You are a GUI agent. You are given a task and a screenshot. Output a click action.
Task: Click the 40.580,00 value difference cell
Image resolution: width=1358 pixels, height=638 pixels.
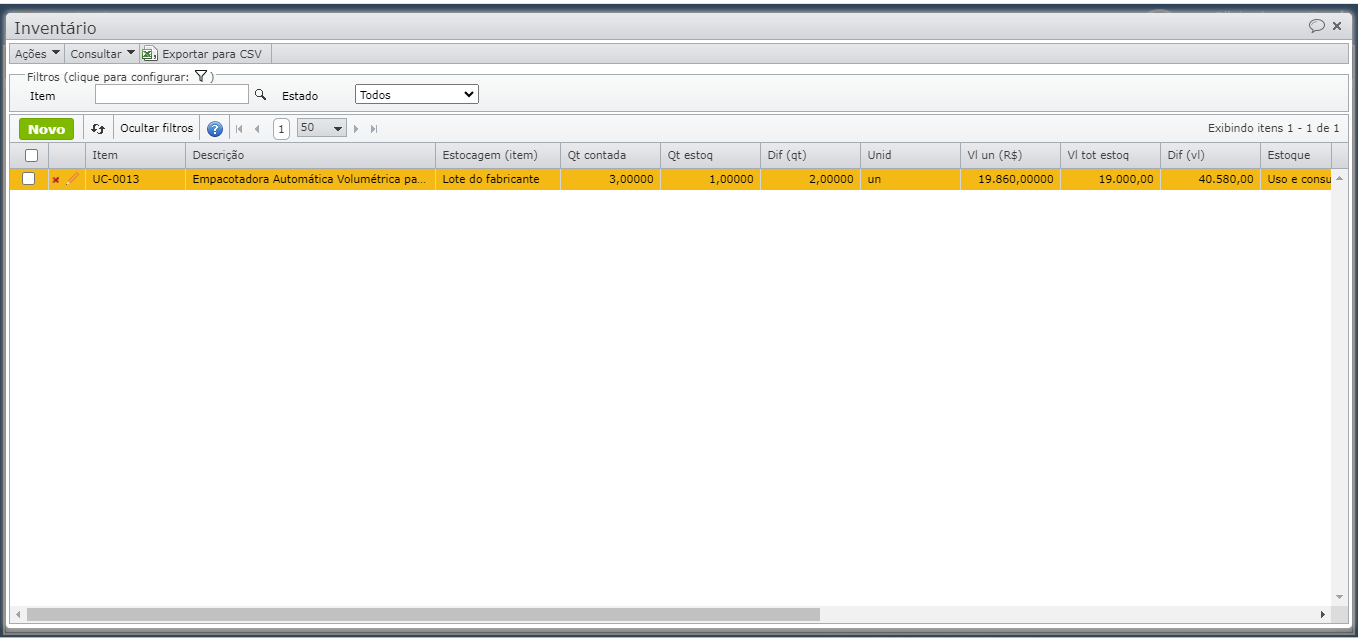coord(1210,179)
